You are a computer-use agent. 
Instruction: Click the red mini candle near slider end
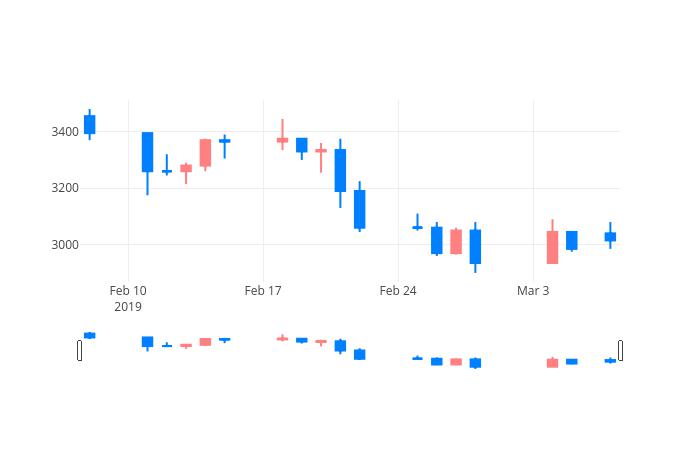(552, 362)
